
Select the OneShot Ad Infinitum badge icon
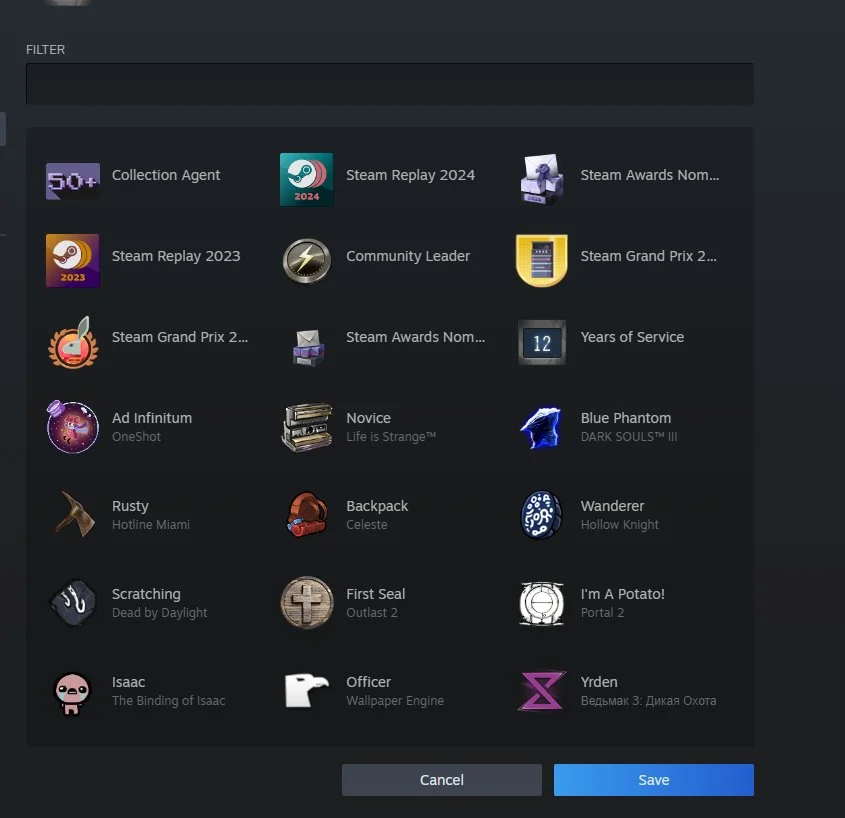click(73, 427)
